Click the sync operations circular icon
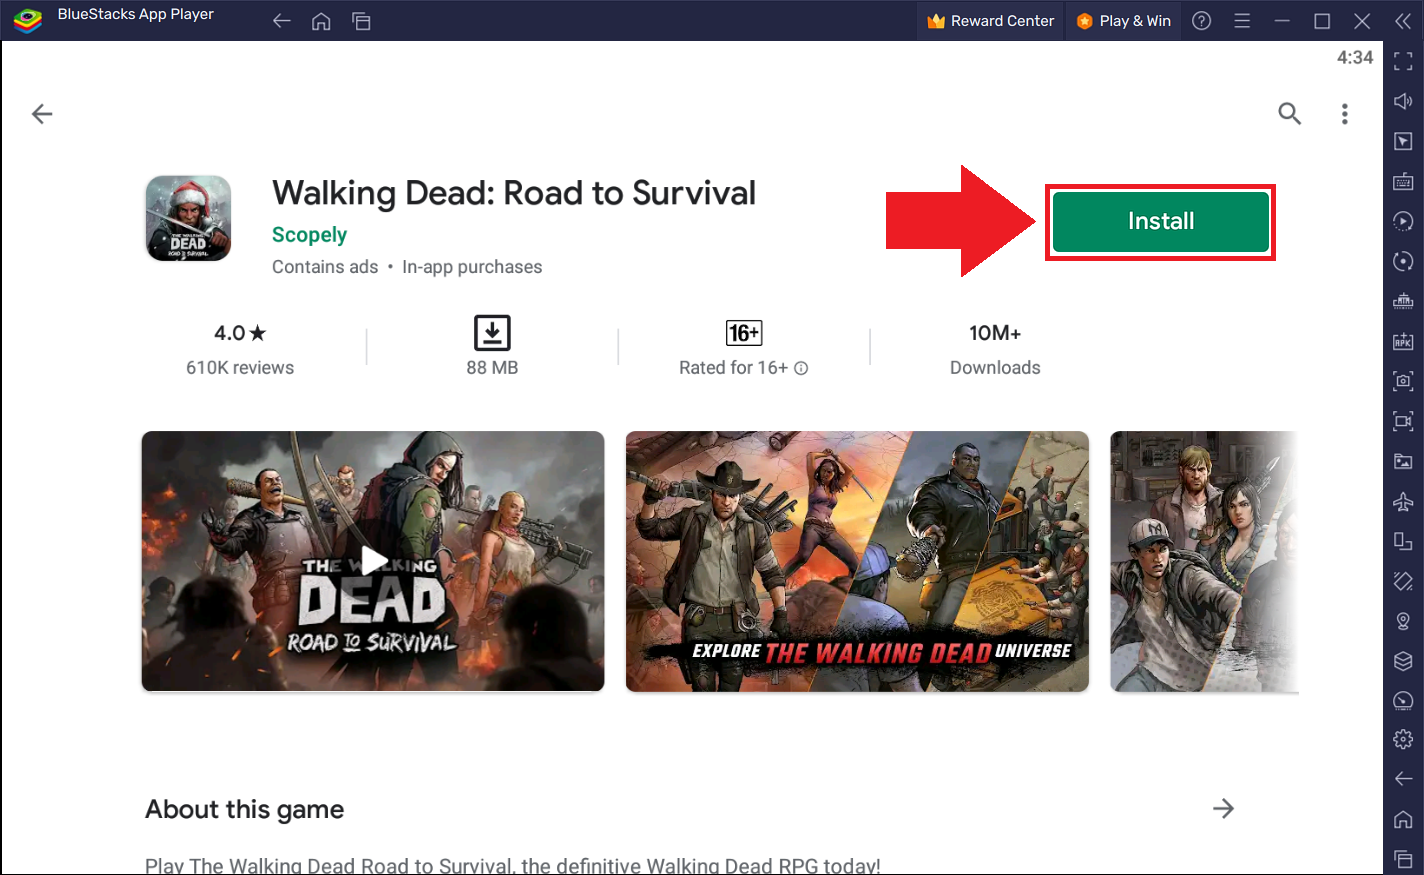Image resolution: width=1424 pixels, height=875 pixels. (1403, 261)
